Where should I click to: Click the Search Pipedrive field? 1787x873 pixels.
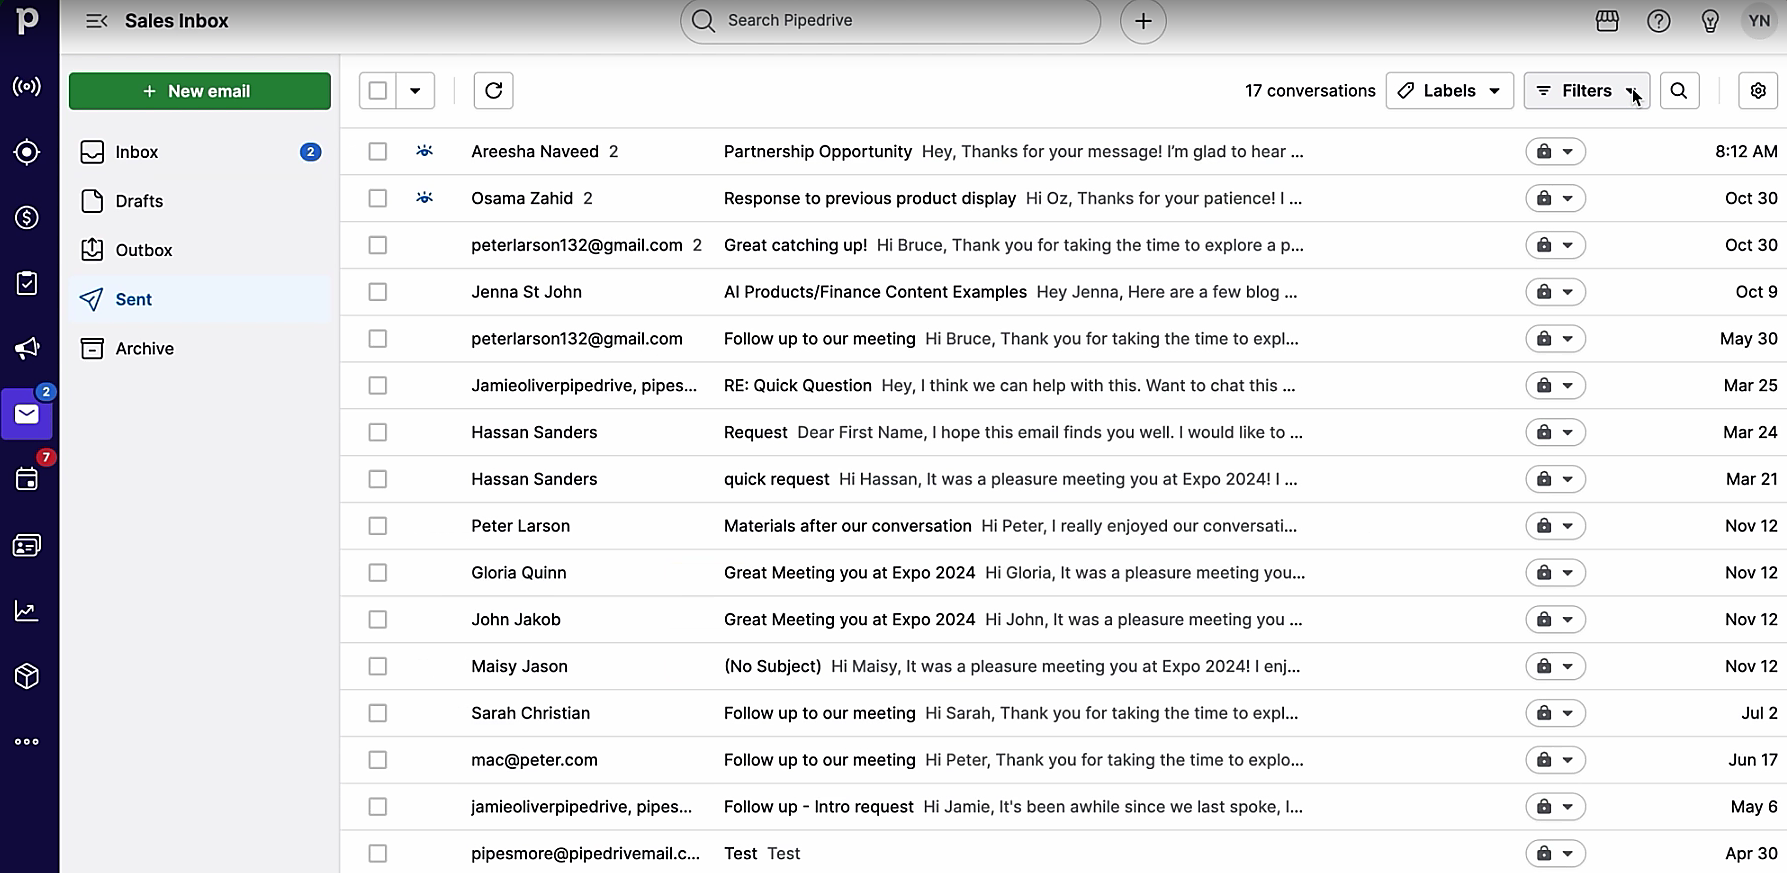(x=890, y=21)
